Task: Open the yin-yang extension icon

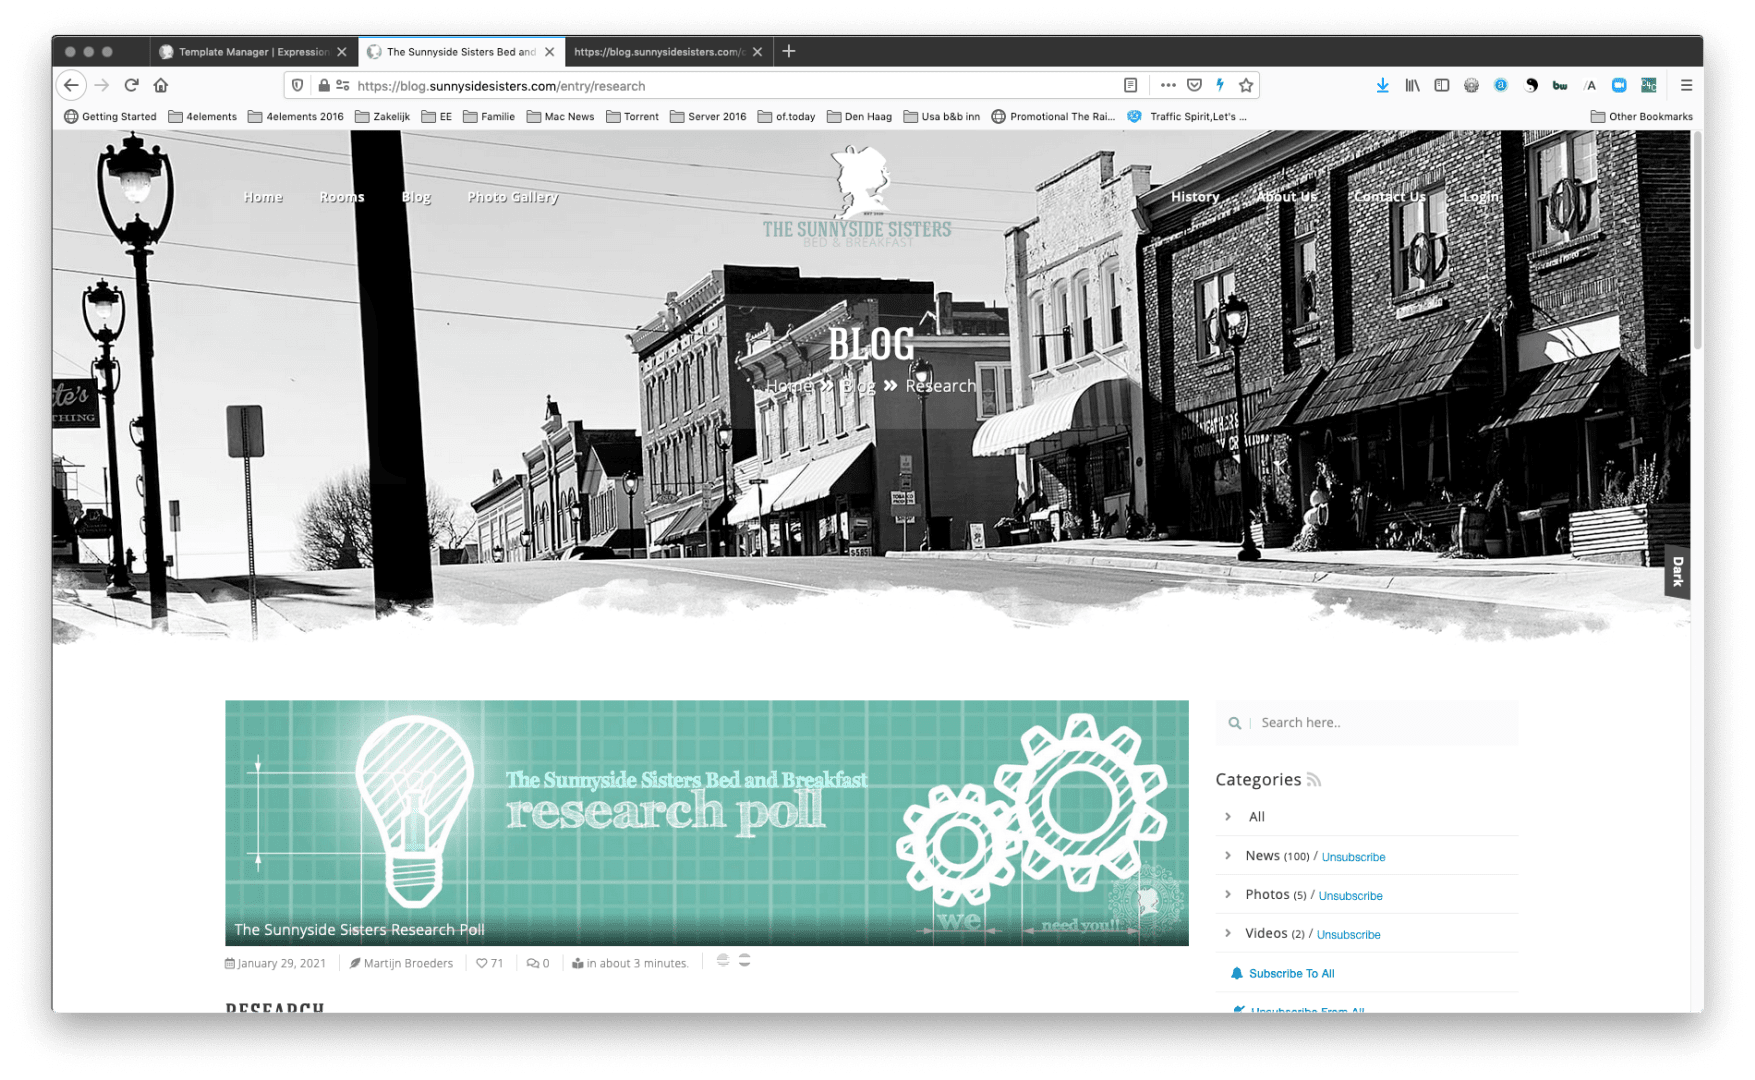Action: click(1531, 85)
